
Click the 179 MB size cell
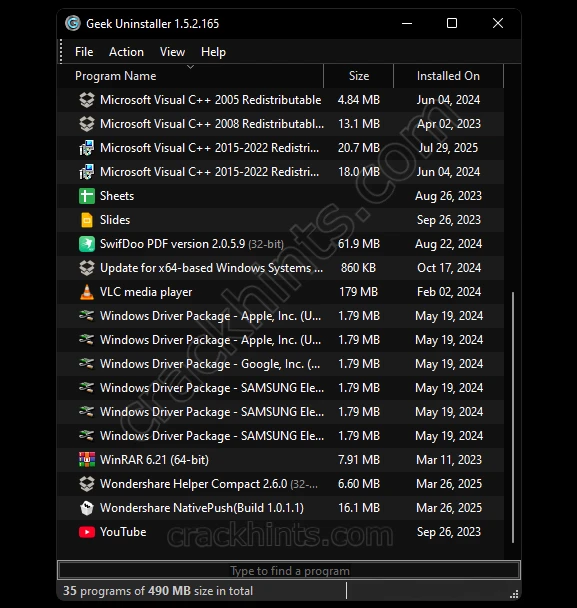point(358,292)
